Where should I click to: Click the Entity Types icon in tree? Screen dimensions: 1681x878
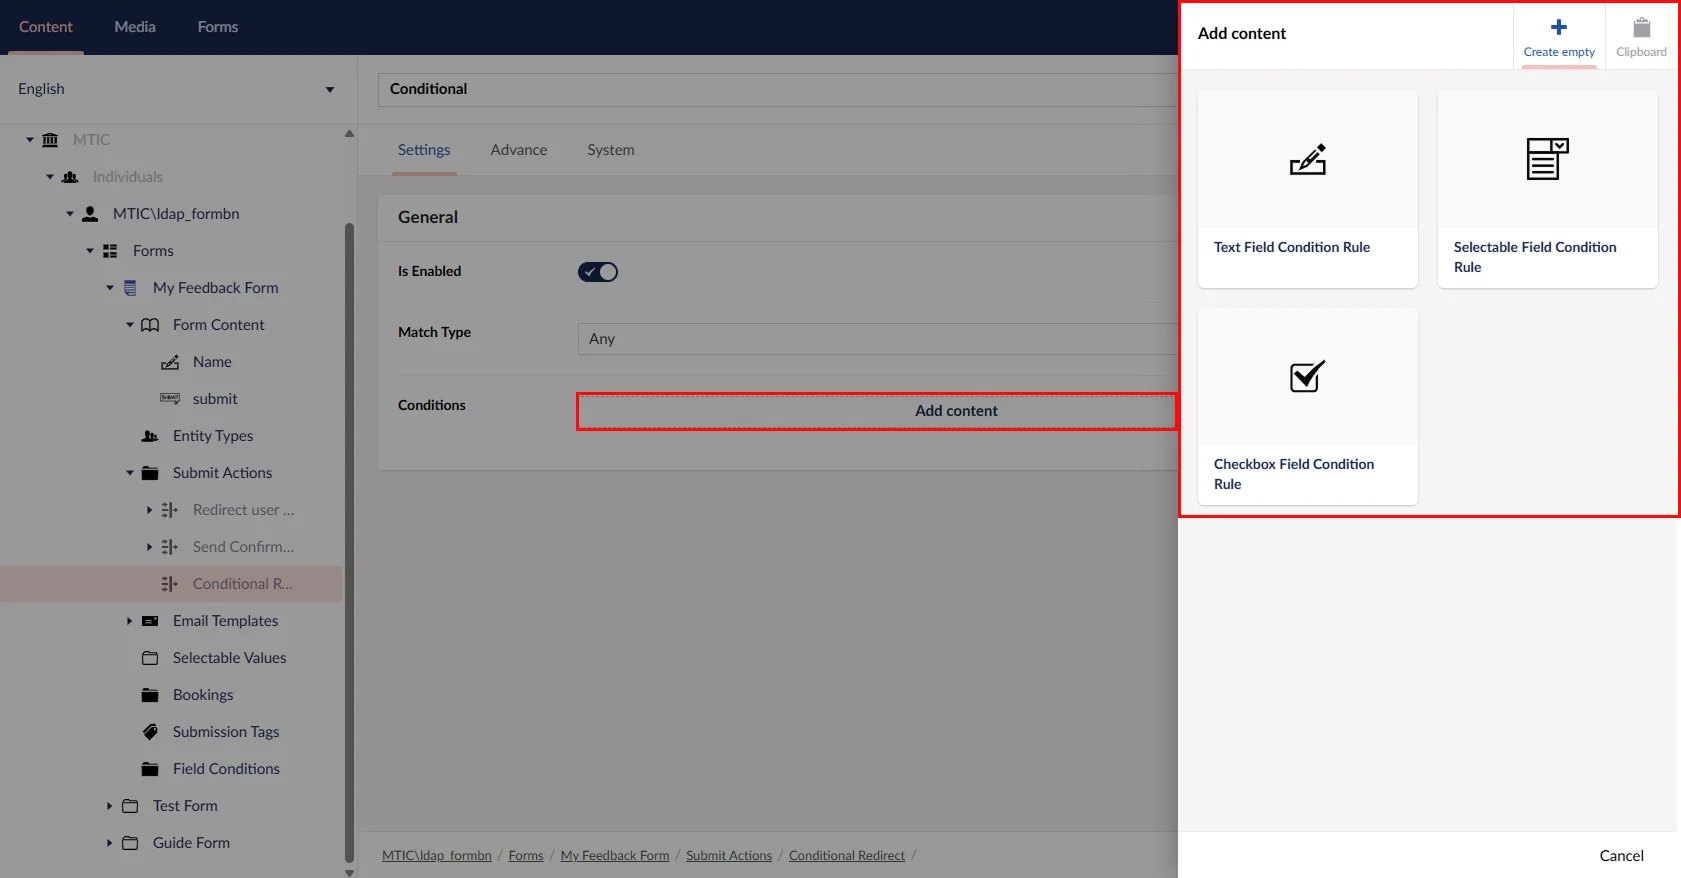point(150,436)
